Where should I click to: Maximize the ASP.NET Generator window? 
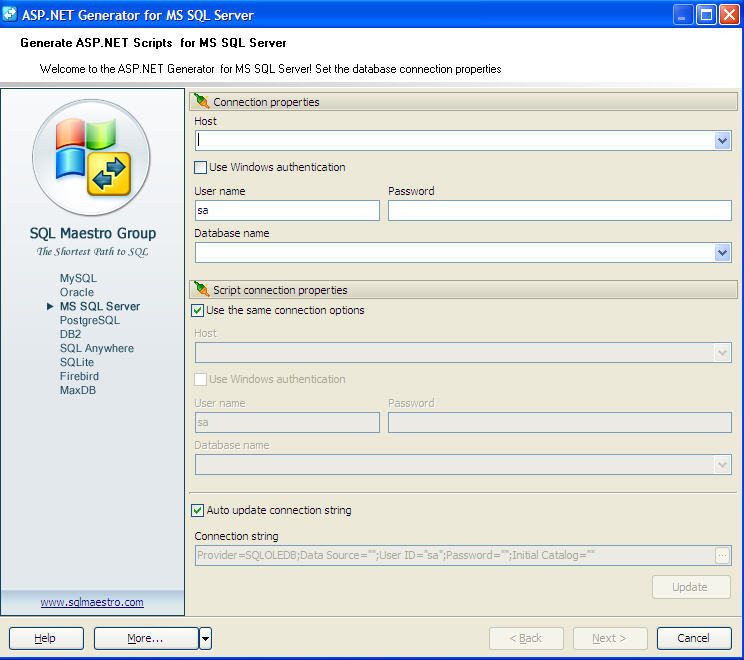[706, 15]
